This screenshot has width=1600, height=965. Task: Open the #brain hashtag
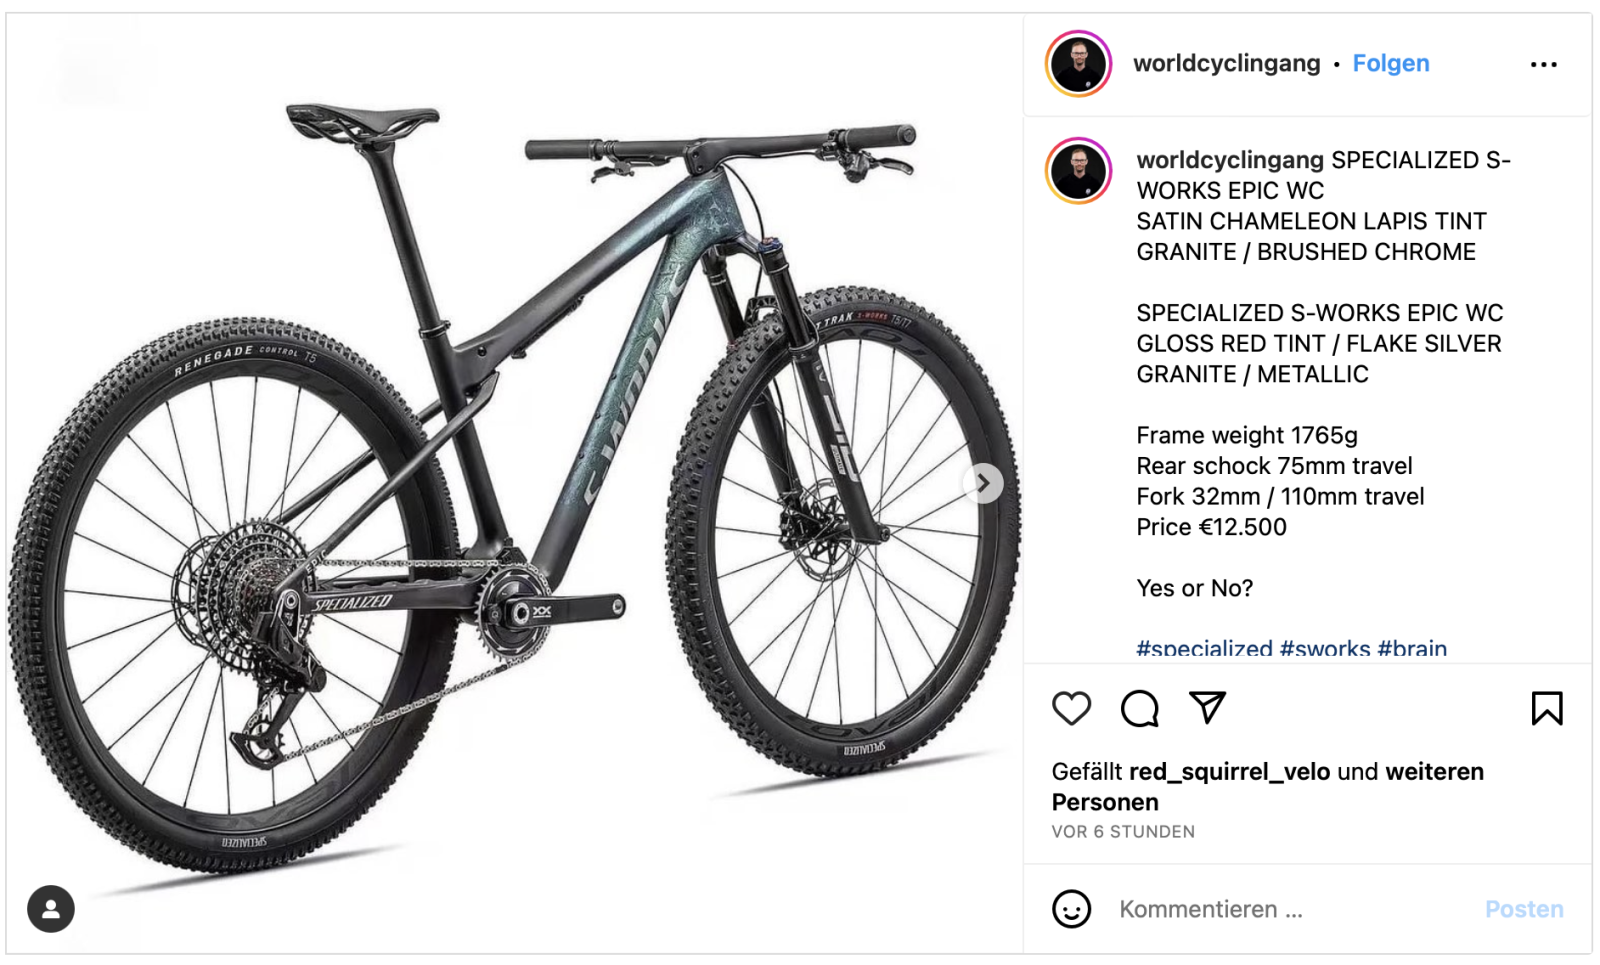click(x=1412, y=648)
